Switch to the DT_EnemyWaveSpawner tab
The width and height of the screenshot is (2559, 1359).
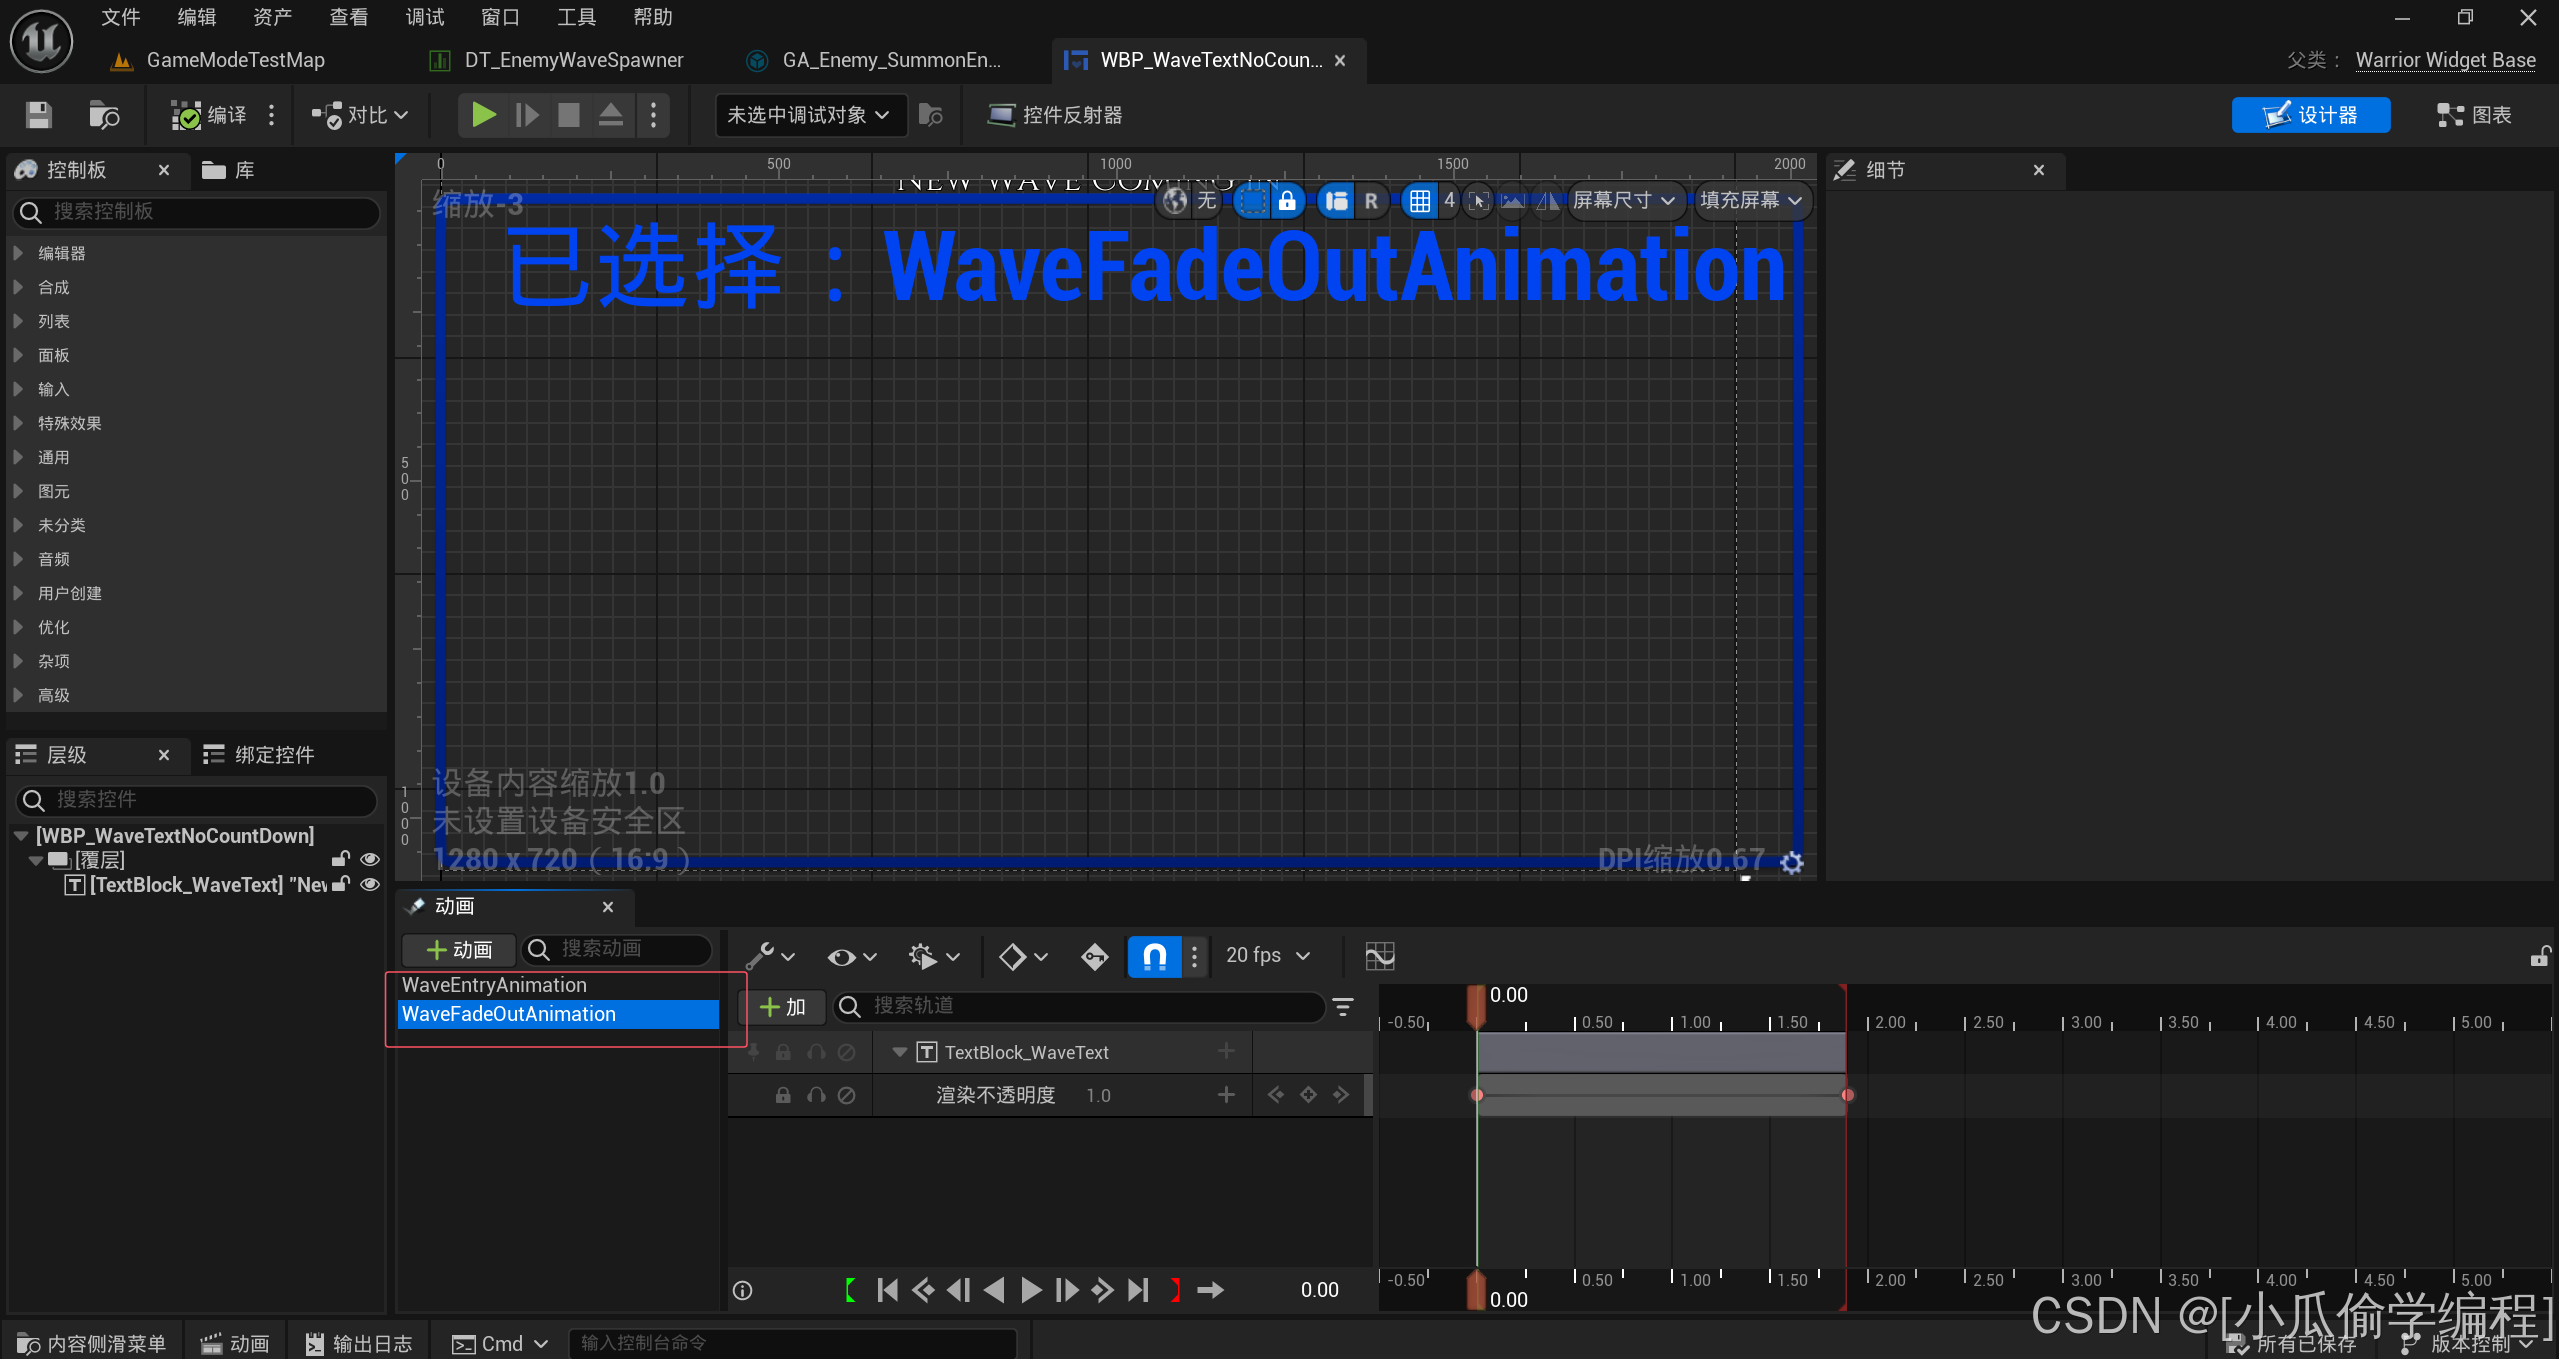click(573, 60)
